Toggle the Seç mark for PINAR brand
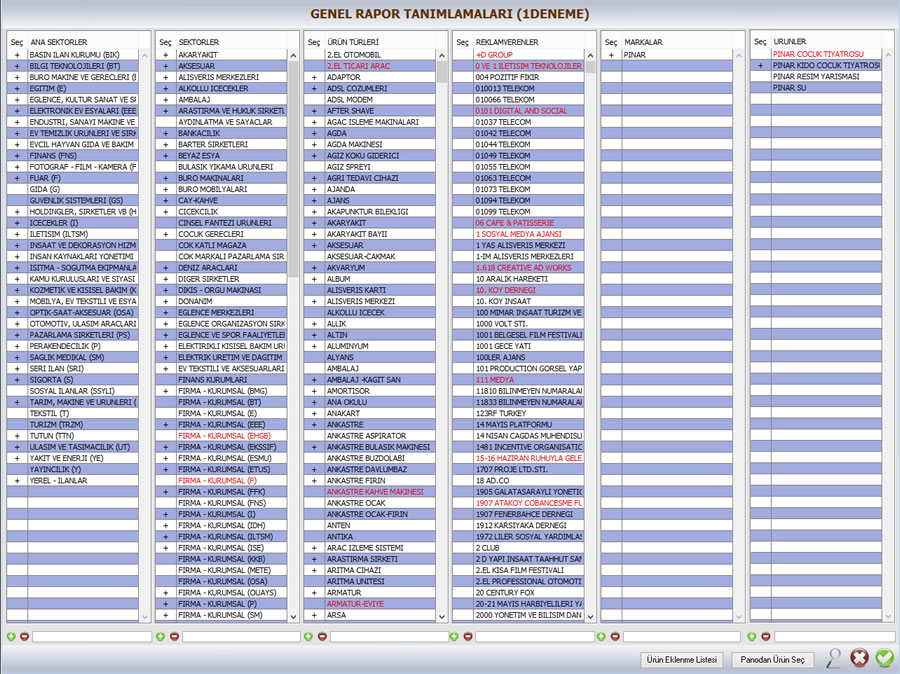 click(x=611, y=55)
